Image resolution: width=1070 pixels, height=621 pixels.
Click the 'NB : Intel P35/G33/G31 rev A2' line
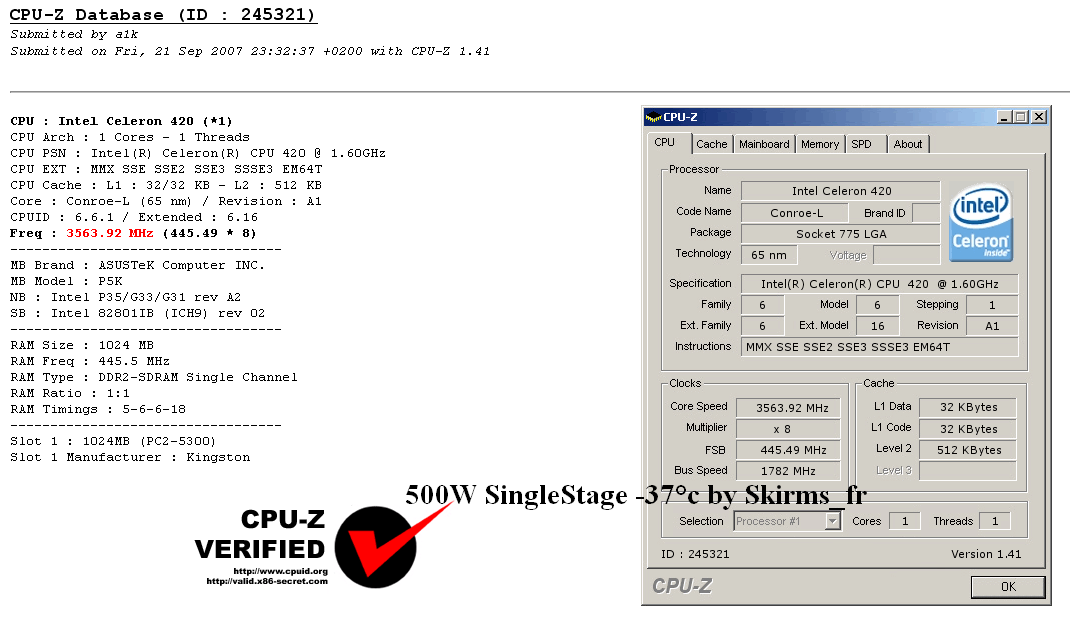(126, 298)
